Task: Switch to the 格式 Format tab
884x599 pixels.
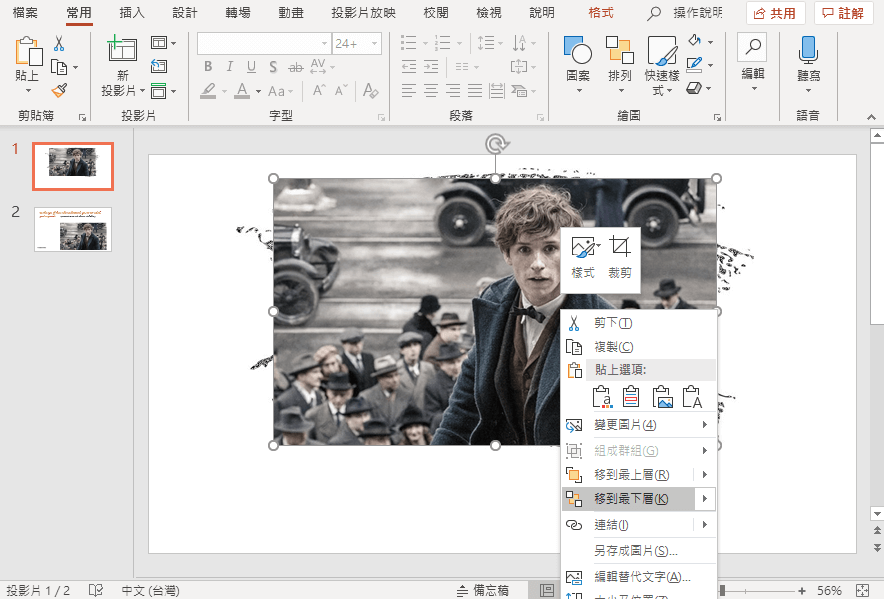Action: (x=600, y=12)
